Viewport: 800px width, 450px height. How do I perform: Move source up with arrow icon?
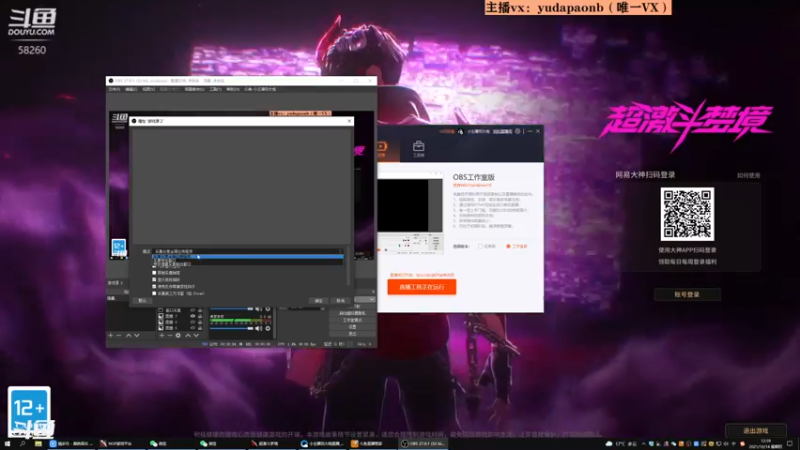[x=188, y=335]
